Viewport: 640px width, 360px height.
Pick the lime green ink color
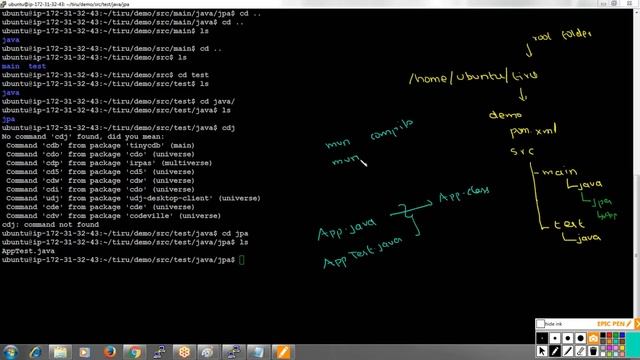point(609,354)
